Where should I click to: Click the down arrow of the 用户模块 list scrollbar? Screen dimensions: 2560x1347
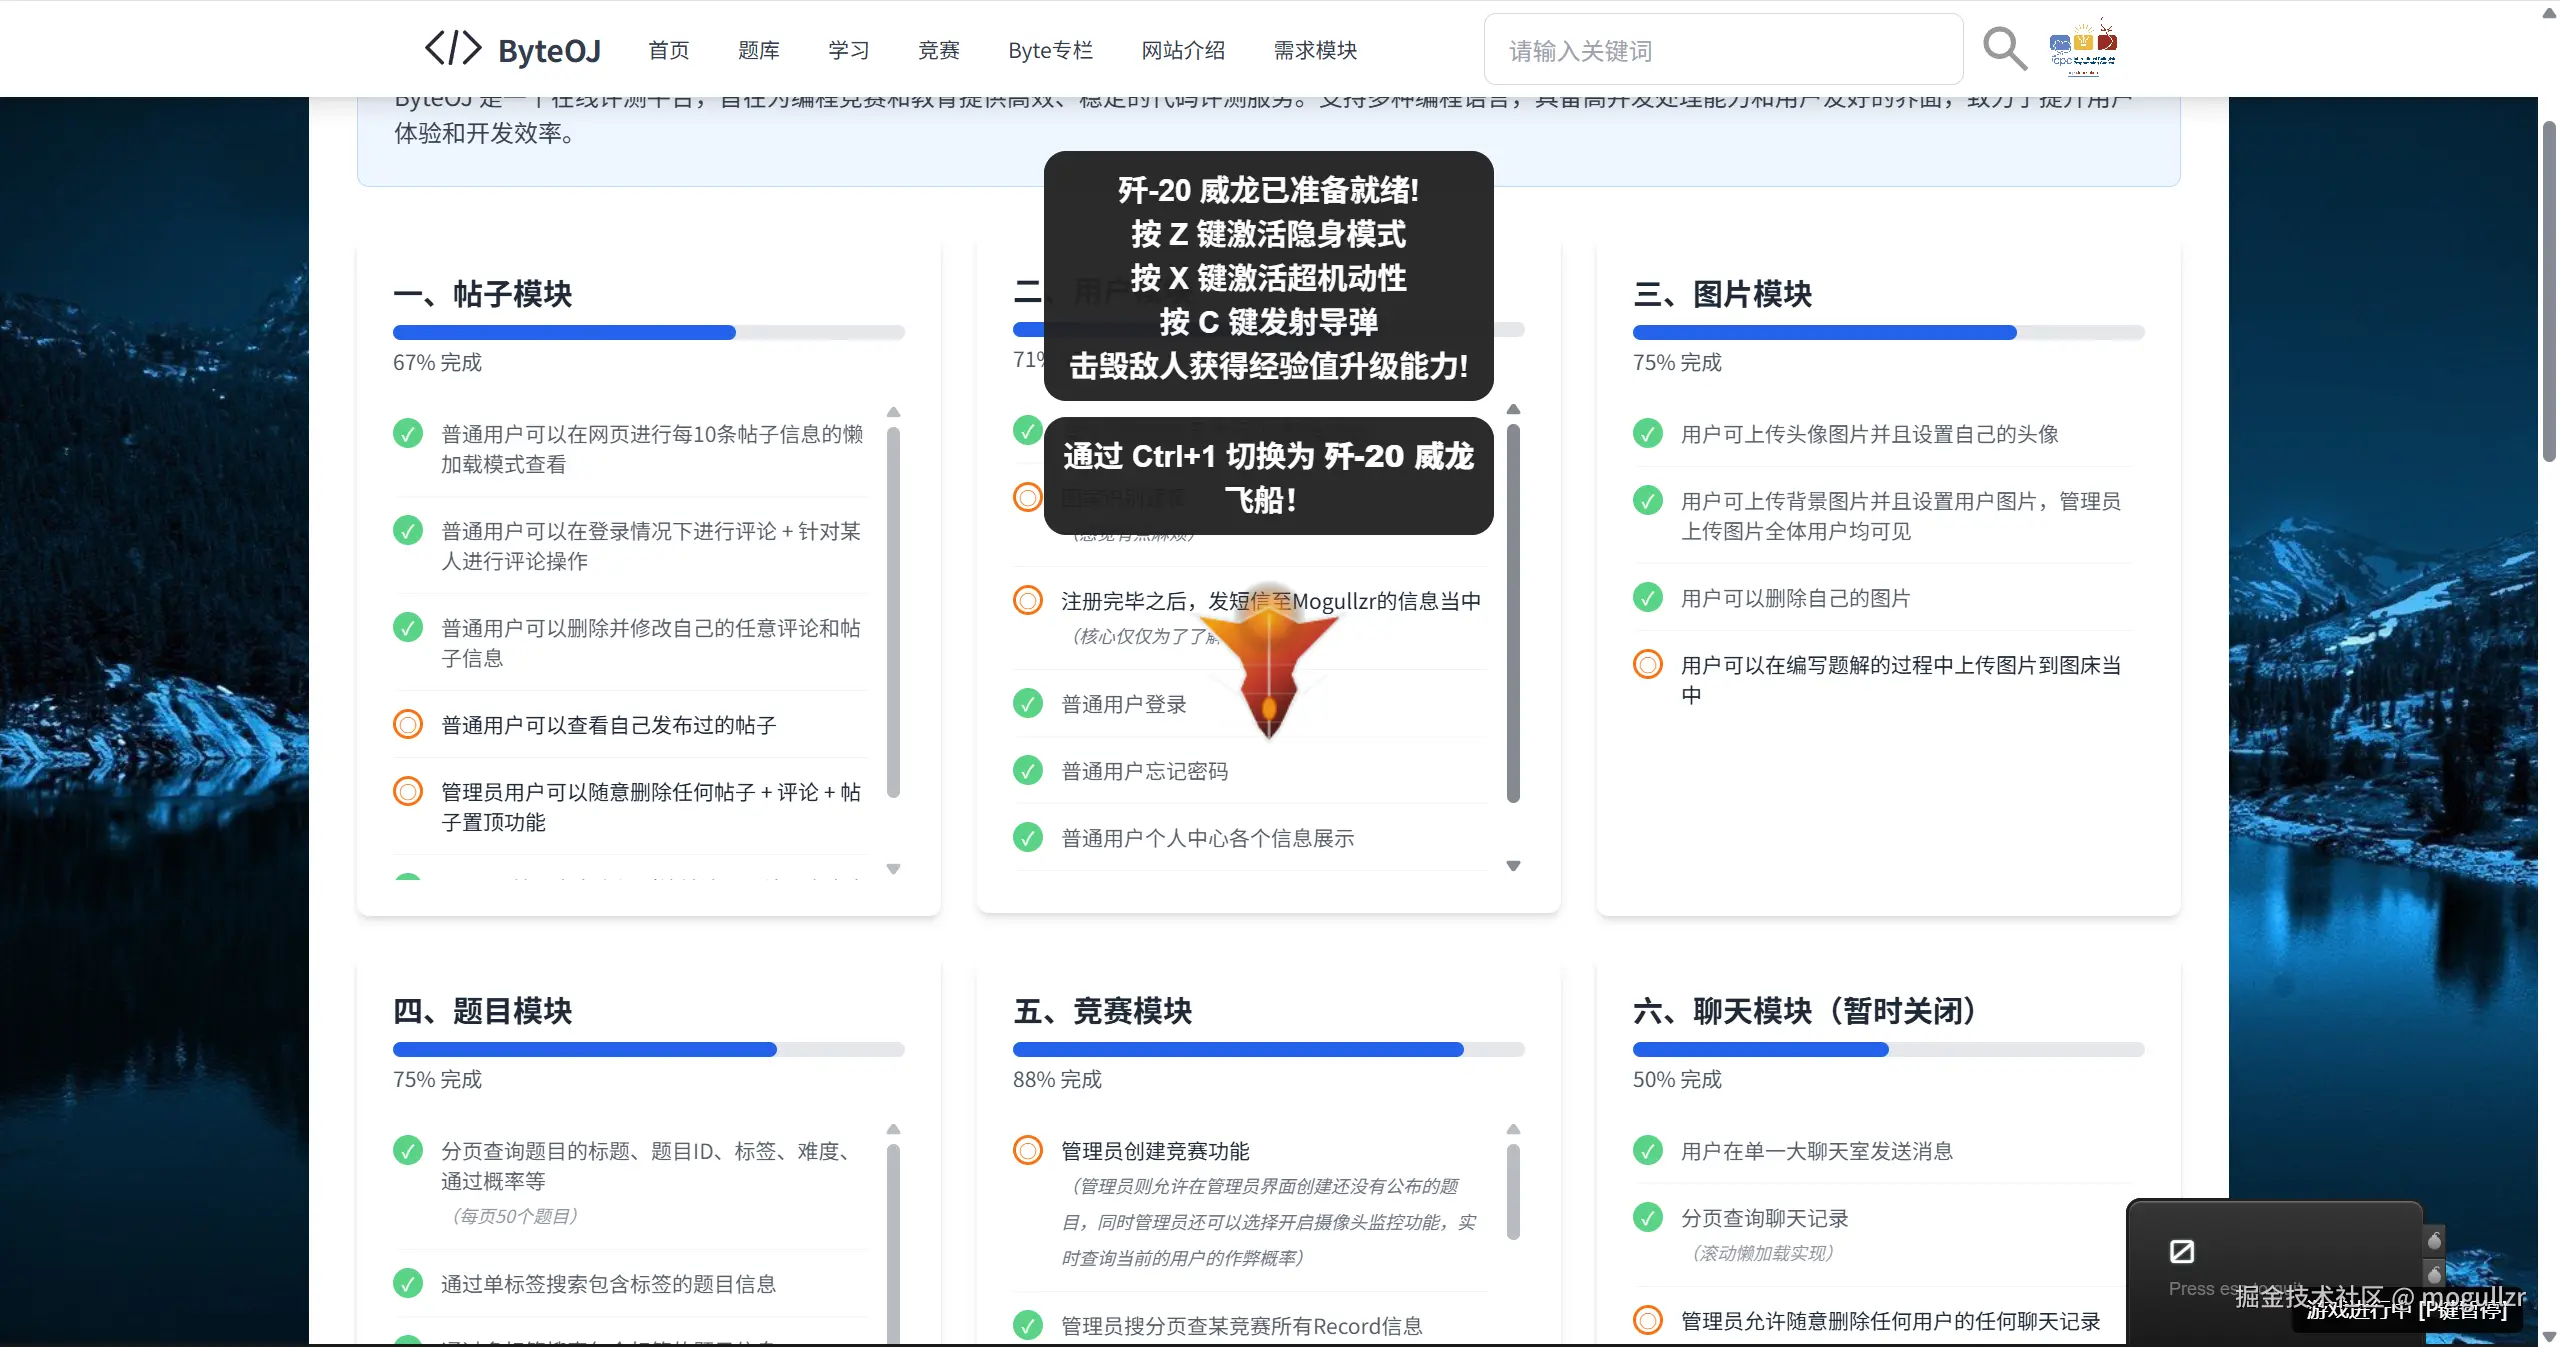click(1513, 866)
